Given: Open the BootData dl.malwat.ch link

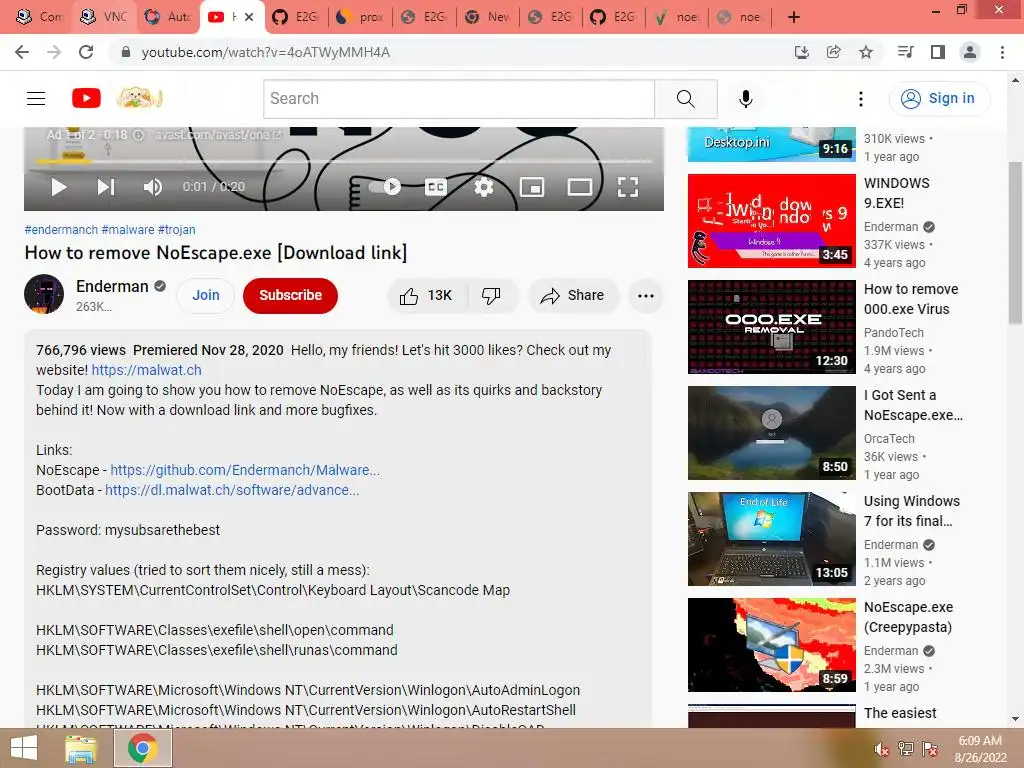Looking at the screenshot, I should pyautogui.click(x=232, y=490).
